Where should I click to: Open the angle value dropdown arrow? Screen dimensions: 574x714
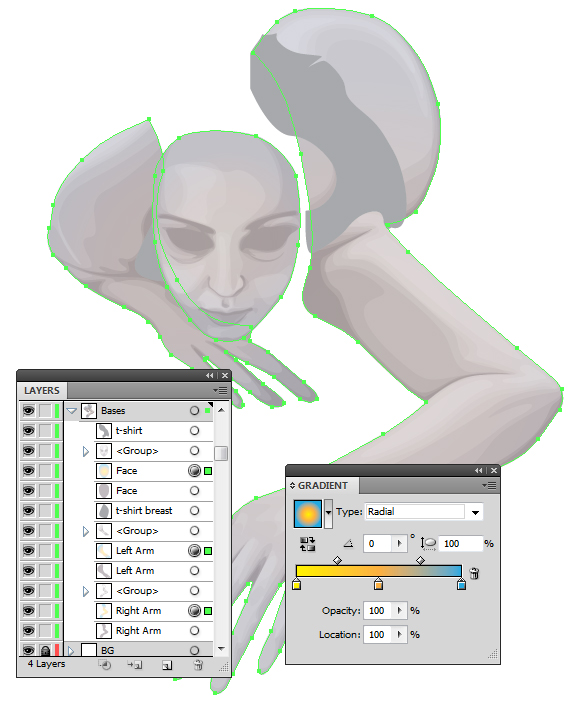(399, 543)
